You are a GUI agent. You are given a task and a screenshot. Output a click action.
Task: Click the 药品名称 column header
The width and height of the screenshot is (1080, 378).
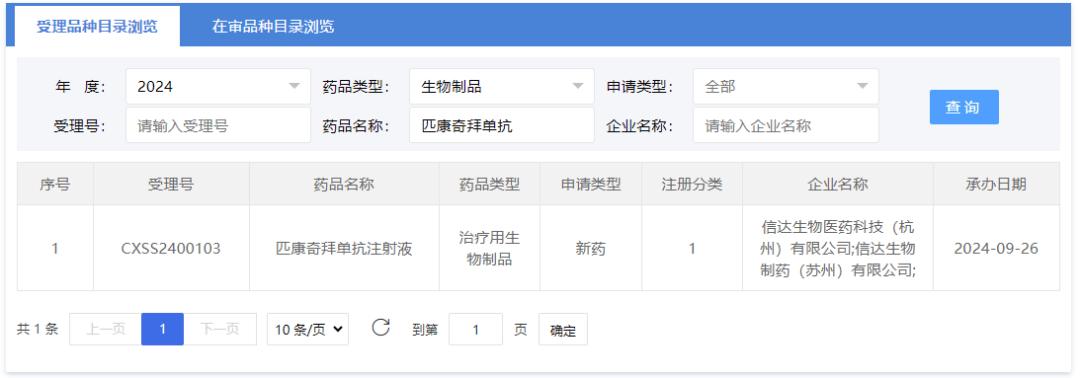click(344, 184)
